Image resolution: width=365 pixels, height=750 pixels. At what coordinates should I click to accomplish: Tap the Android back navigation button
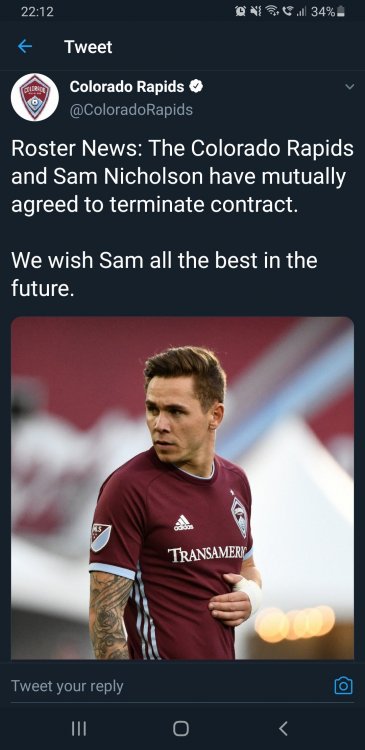(x=283, y=728)
